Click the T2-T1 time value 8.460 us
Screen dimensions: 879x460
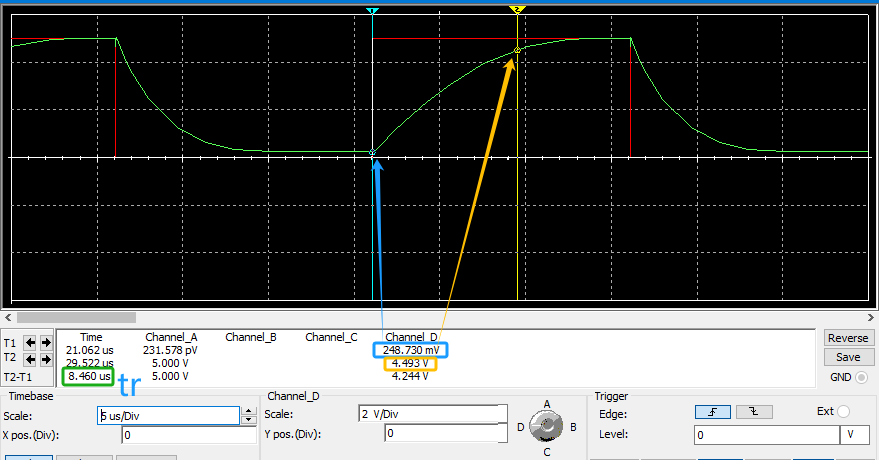tap(89, 377)
